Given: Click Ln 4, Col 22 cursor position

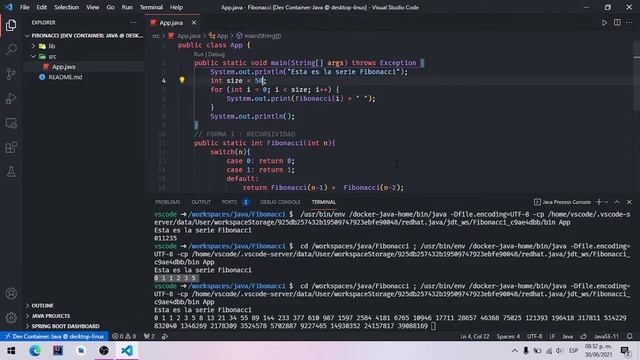Looking at the screenshot, I should (x=474, y=336).
